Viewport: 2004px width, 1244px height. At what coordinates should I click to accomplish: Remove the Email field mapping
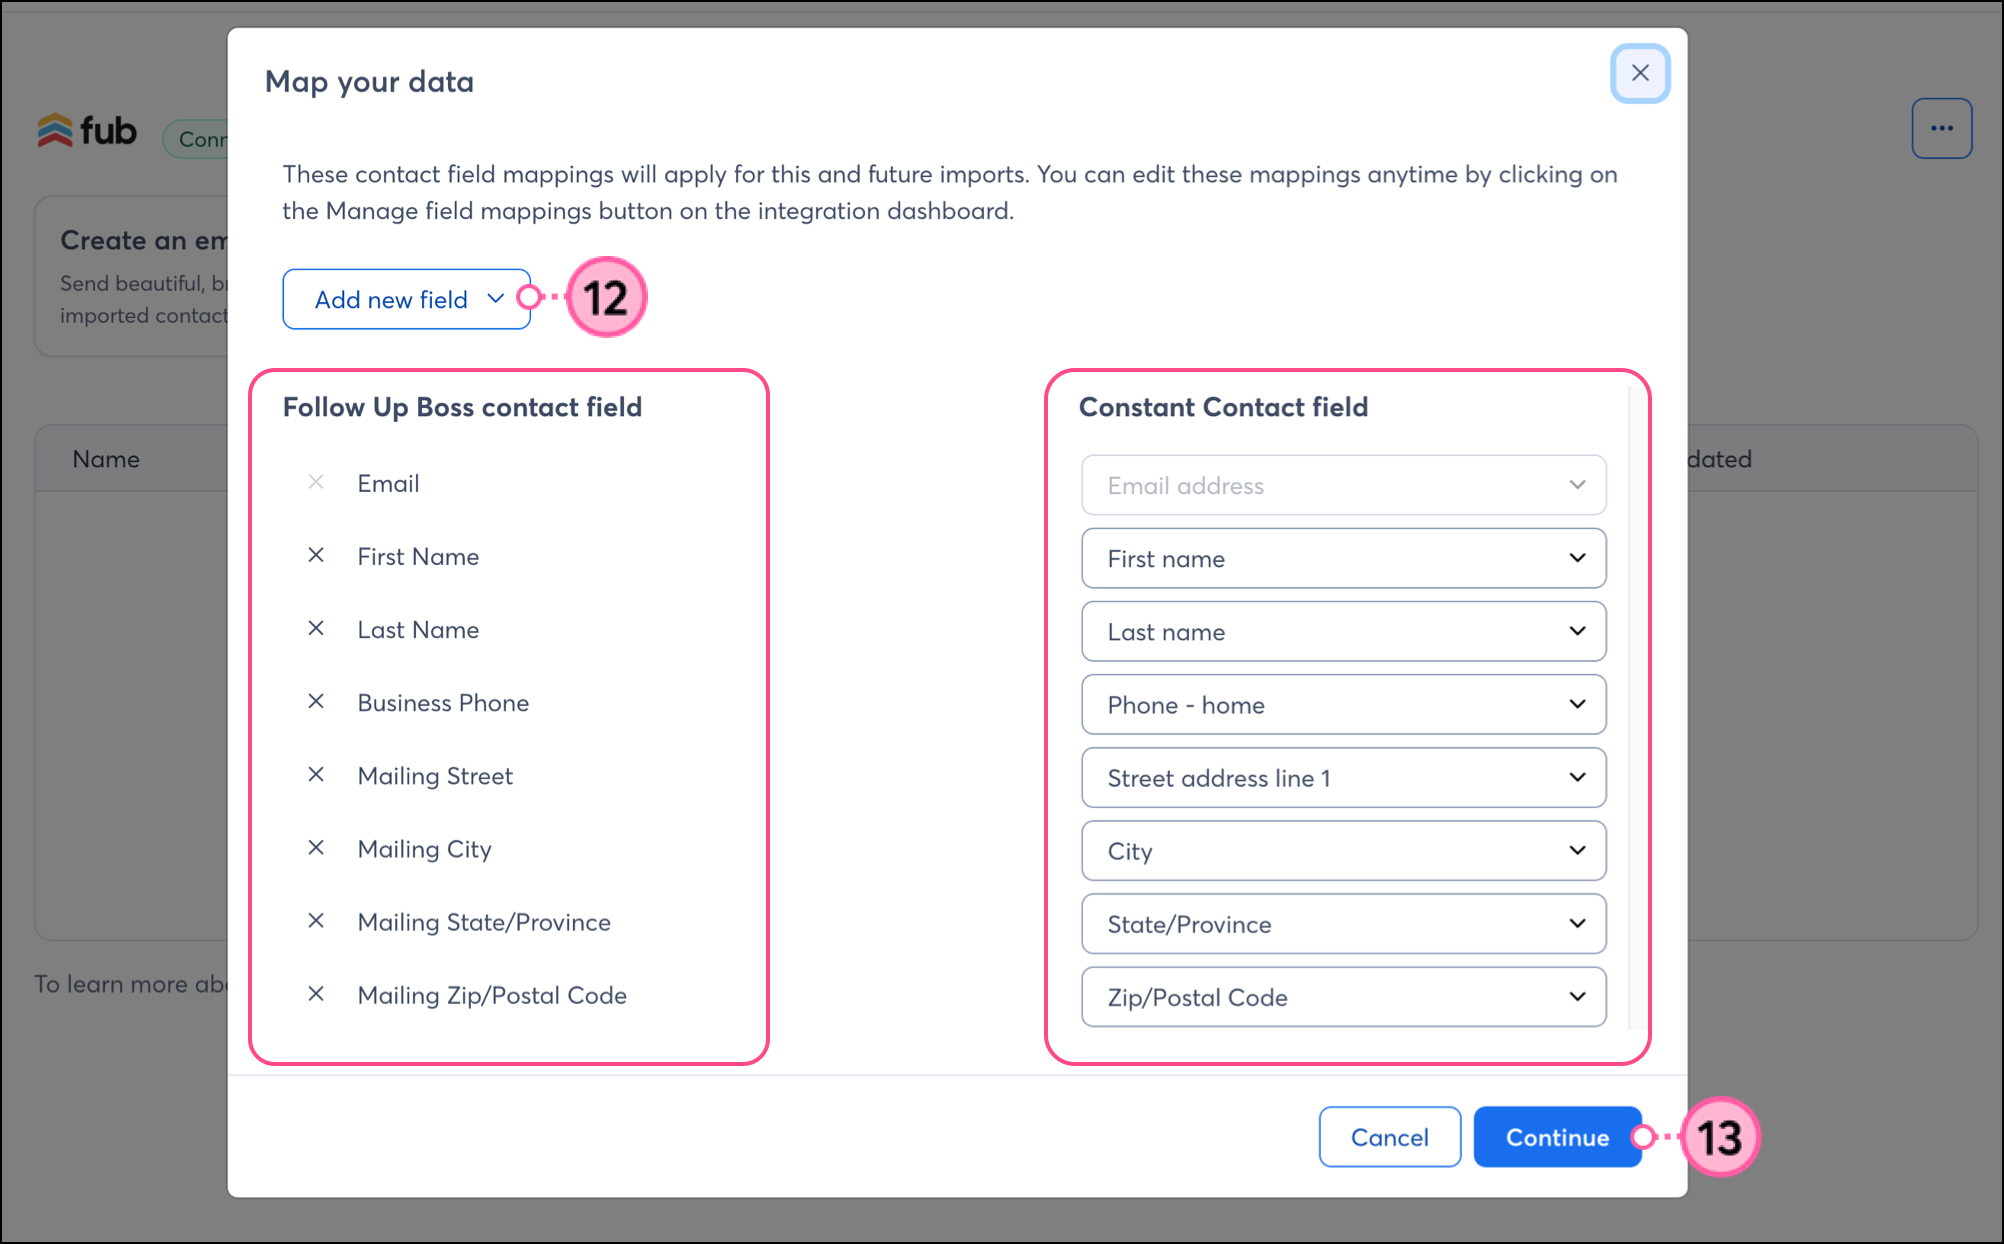click(316, 482)
